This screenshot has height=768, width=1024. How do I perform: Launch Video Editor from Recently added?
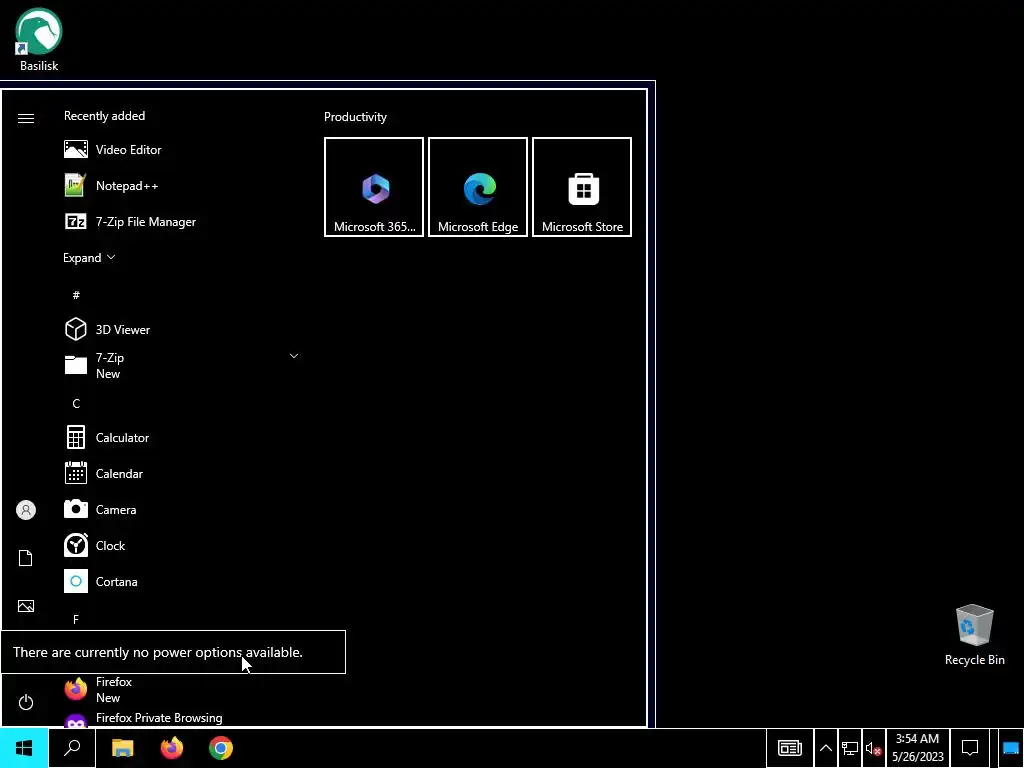tap(183, 150)
